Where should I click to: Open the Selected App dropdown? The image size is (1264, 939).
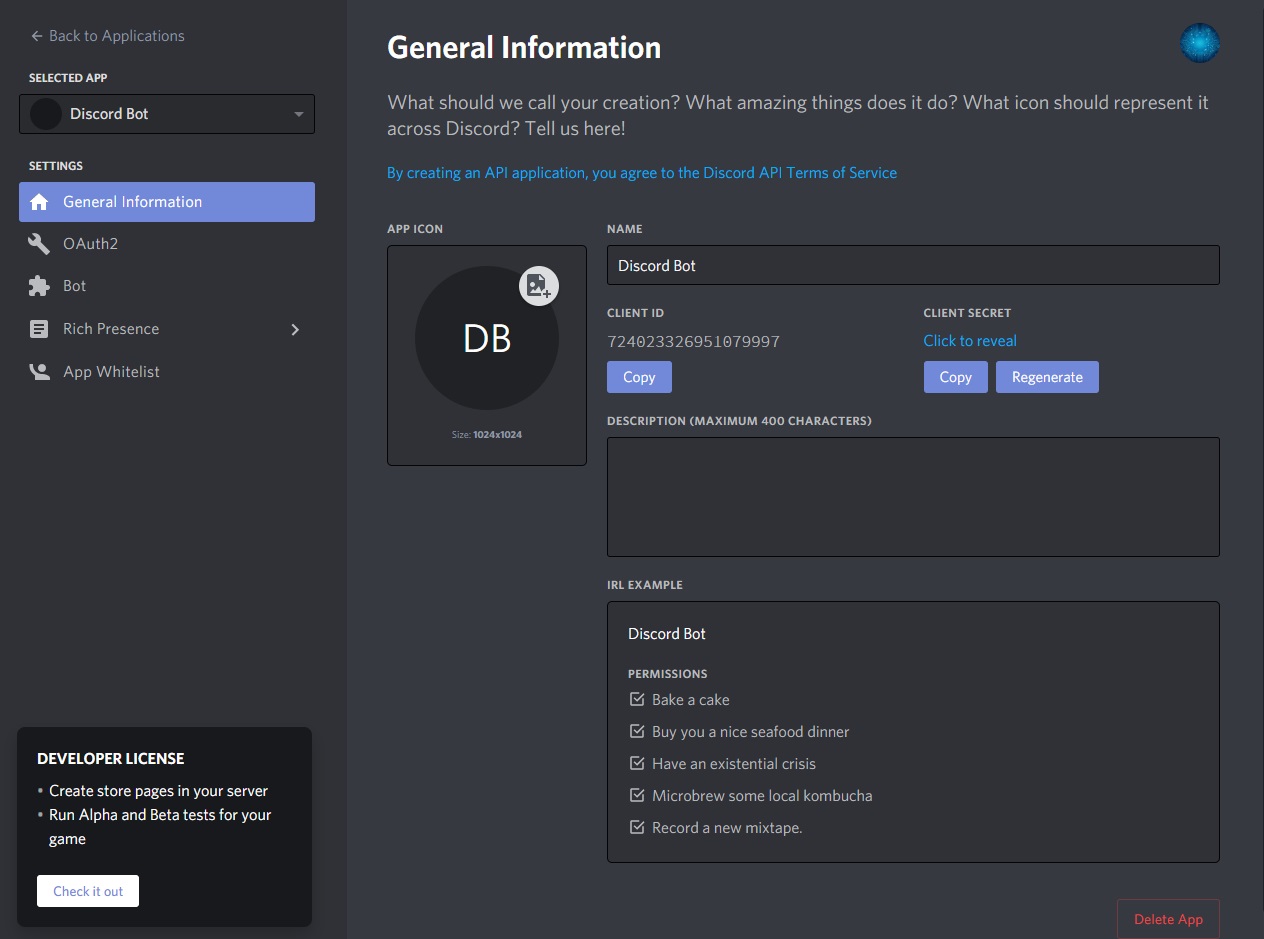[x=167, y=114]
